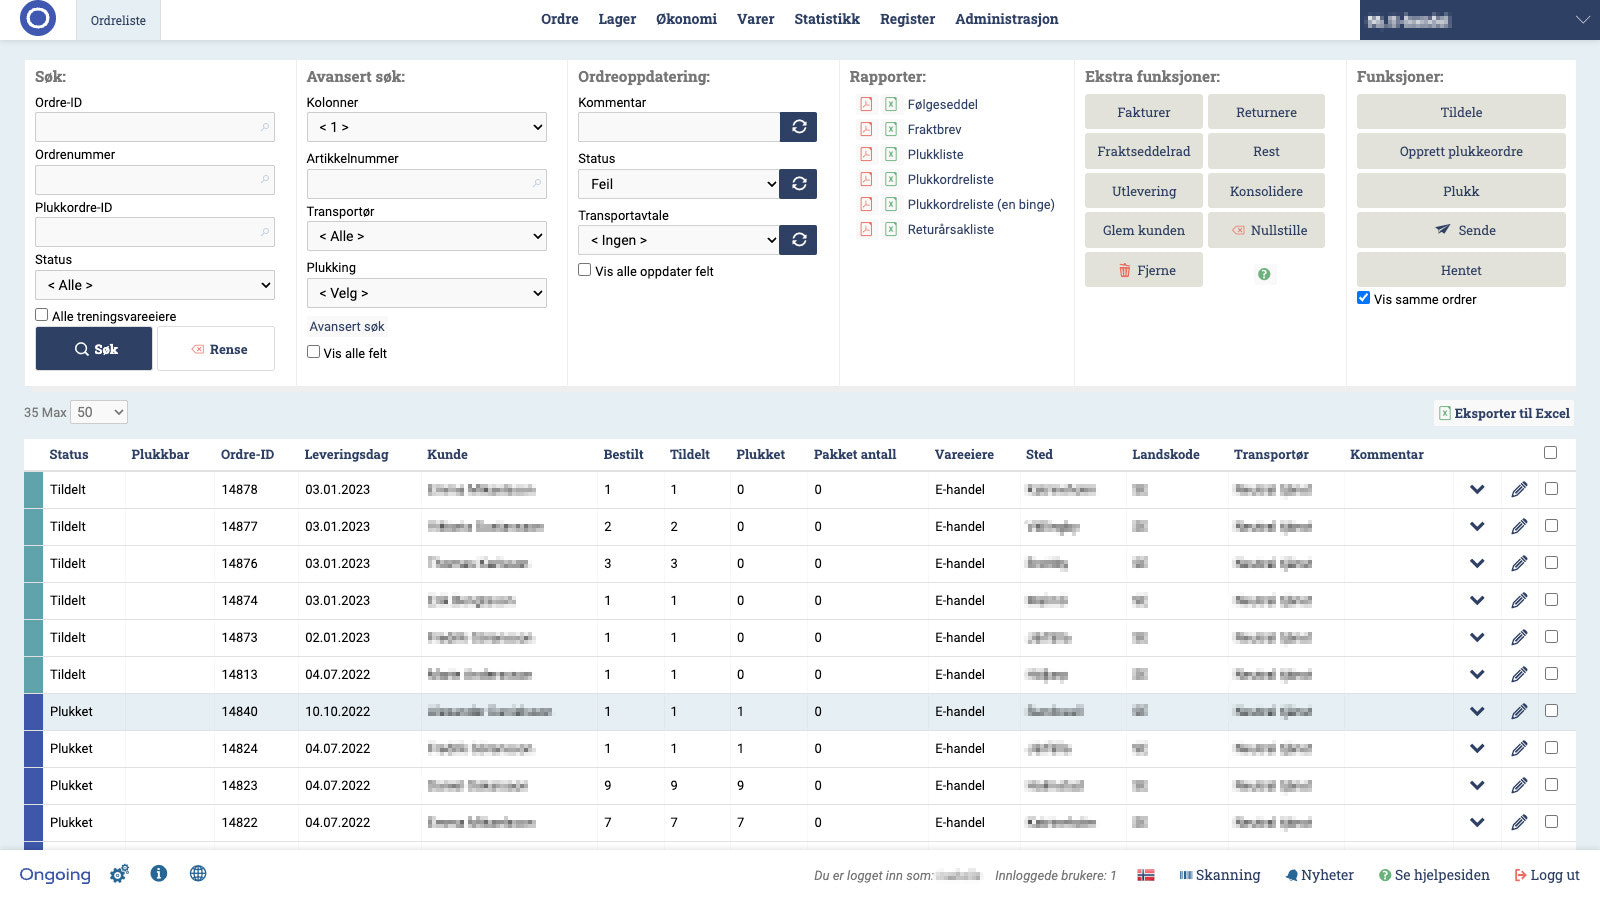Viewport: 1600px width, 900px height.
Task: Click the Norwegian flag icon
Action: tap(1146, 875)
